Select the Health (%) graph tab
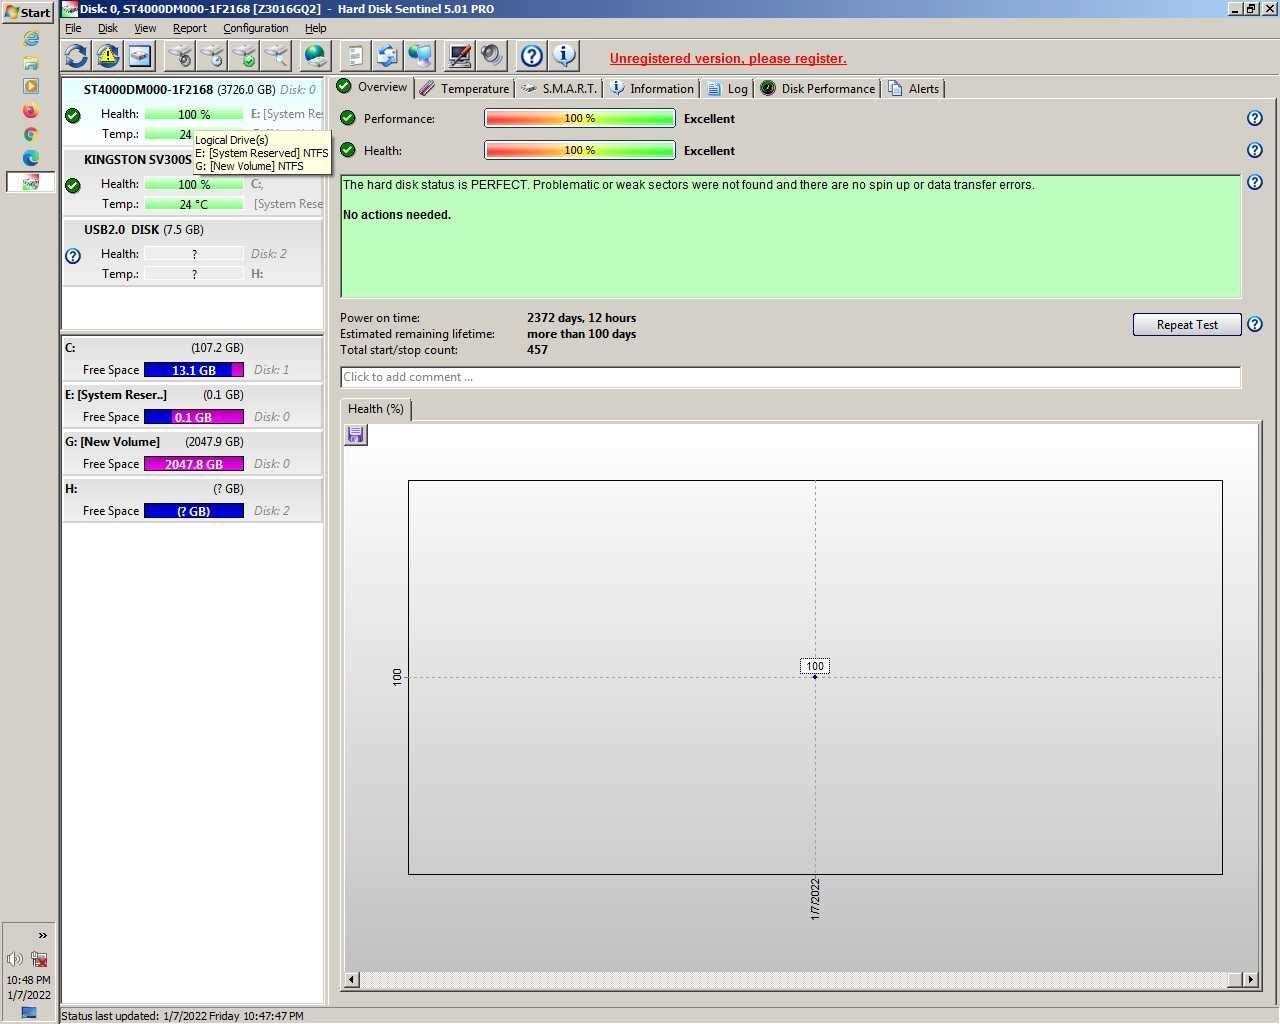The image size is (1280, 1024). 375,409
